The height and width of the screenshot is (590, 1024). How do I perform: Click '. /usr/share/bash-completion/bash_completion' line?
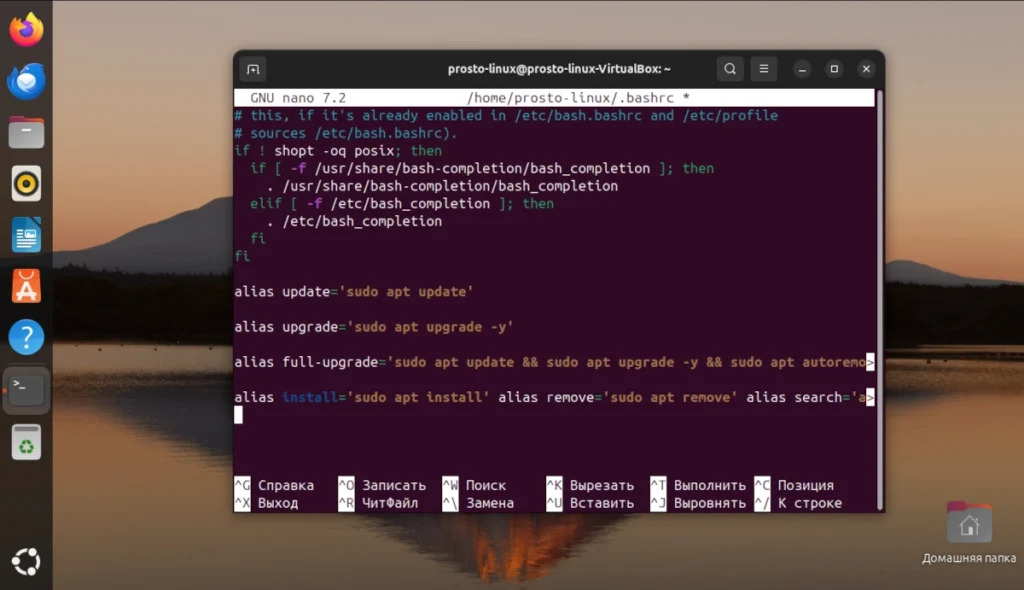pyautogui.click(x=442, y=186)
